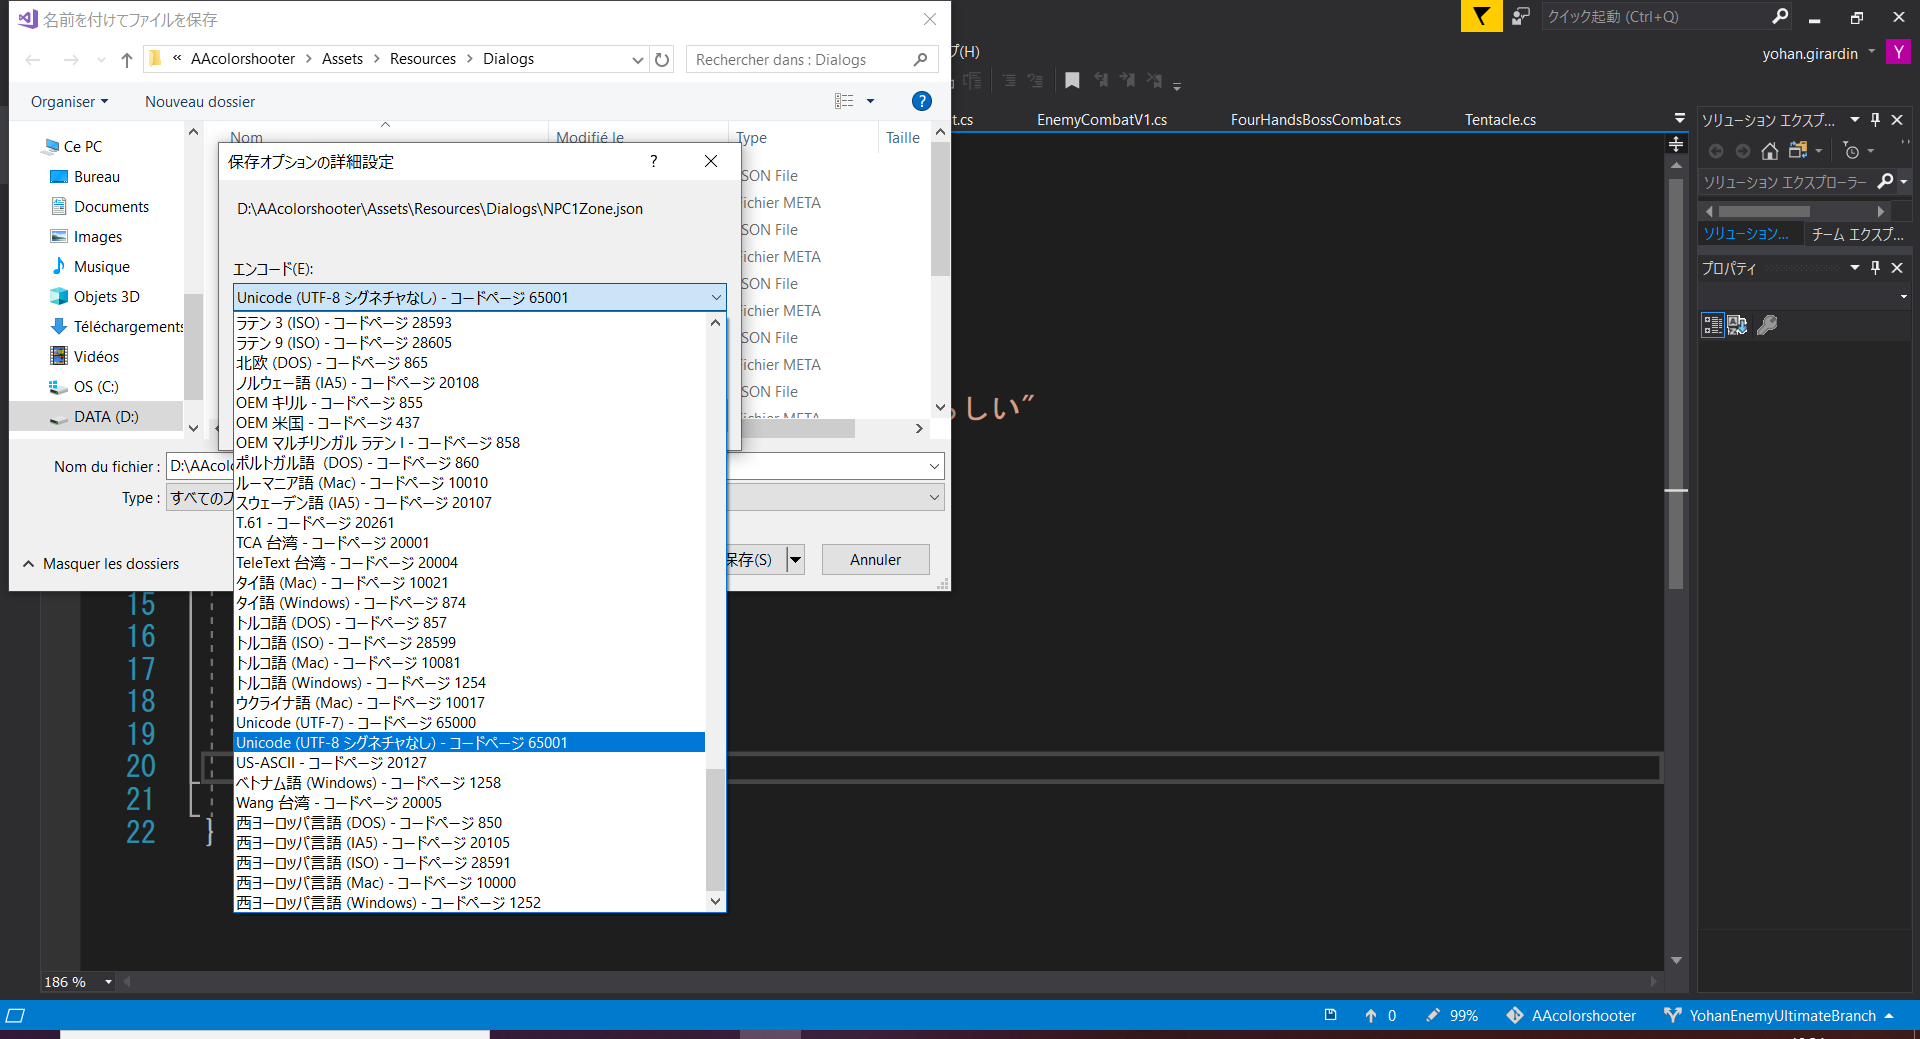The image size is (1920, 1039).
Task: Click help icon in save file dialog
Action: point(921,101)
